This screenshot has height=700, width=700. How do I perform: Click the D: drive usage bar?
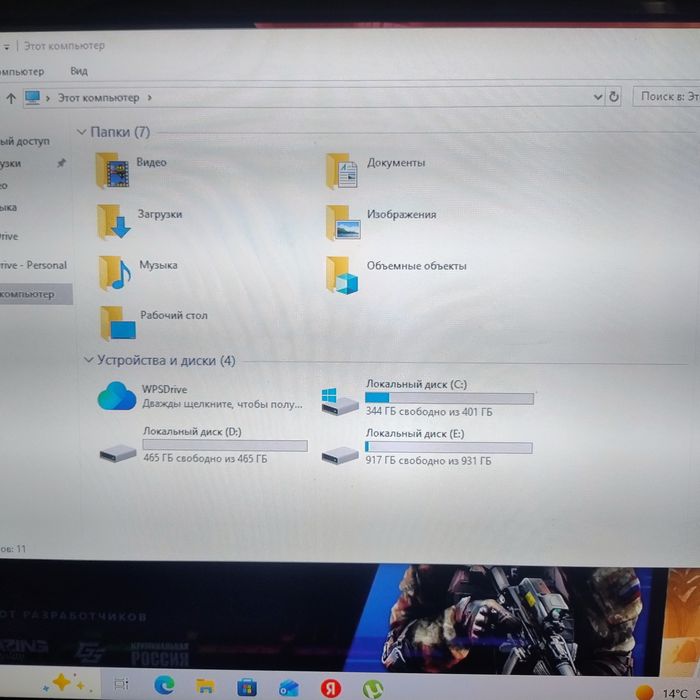[x=225, y=445]
